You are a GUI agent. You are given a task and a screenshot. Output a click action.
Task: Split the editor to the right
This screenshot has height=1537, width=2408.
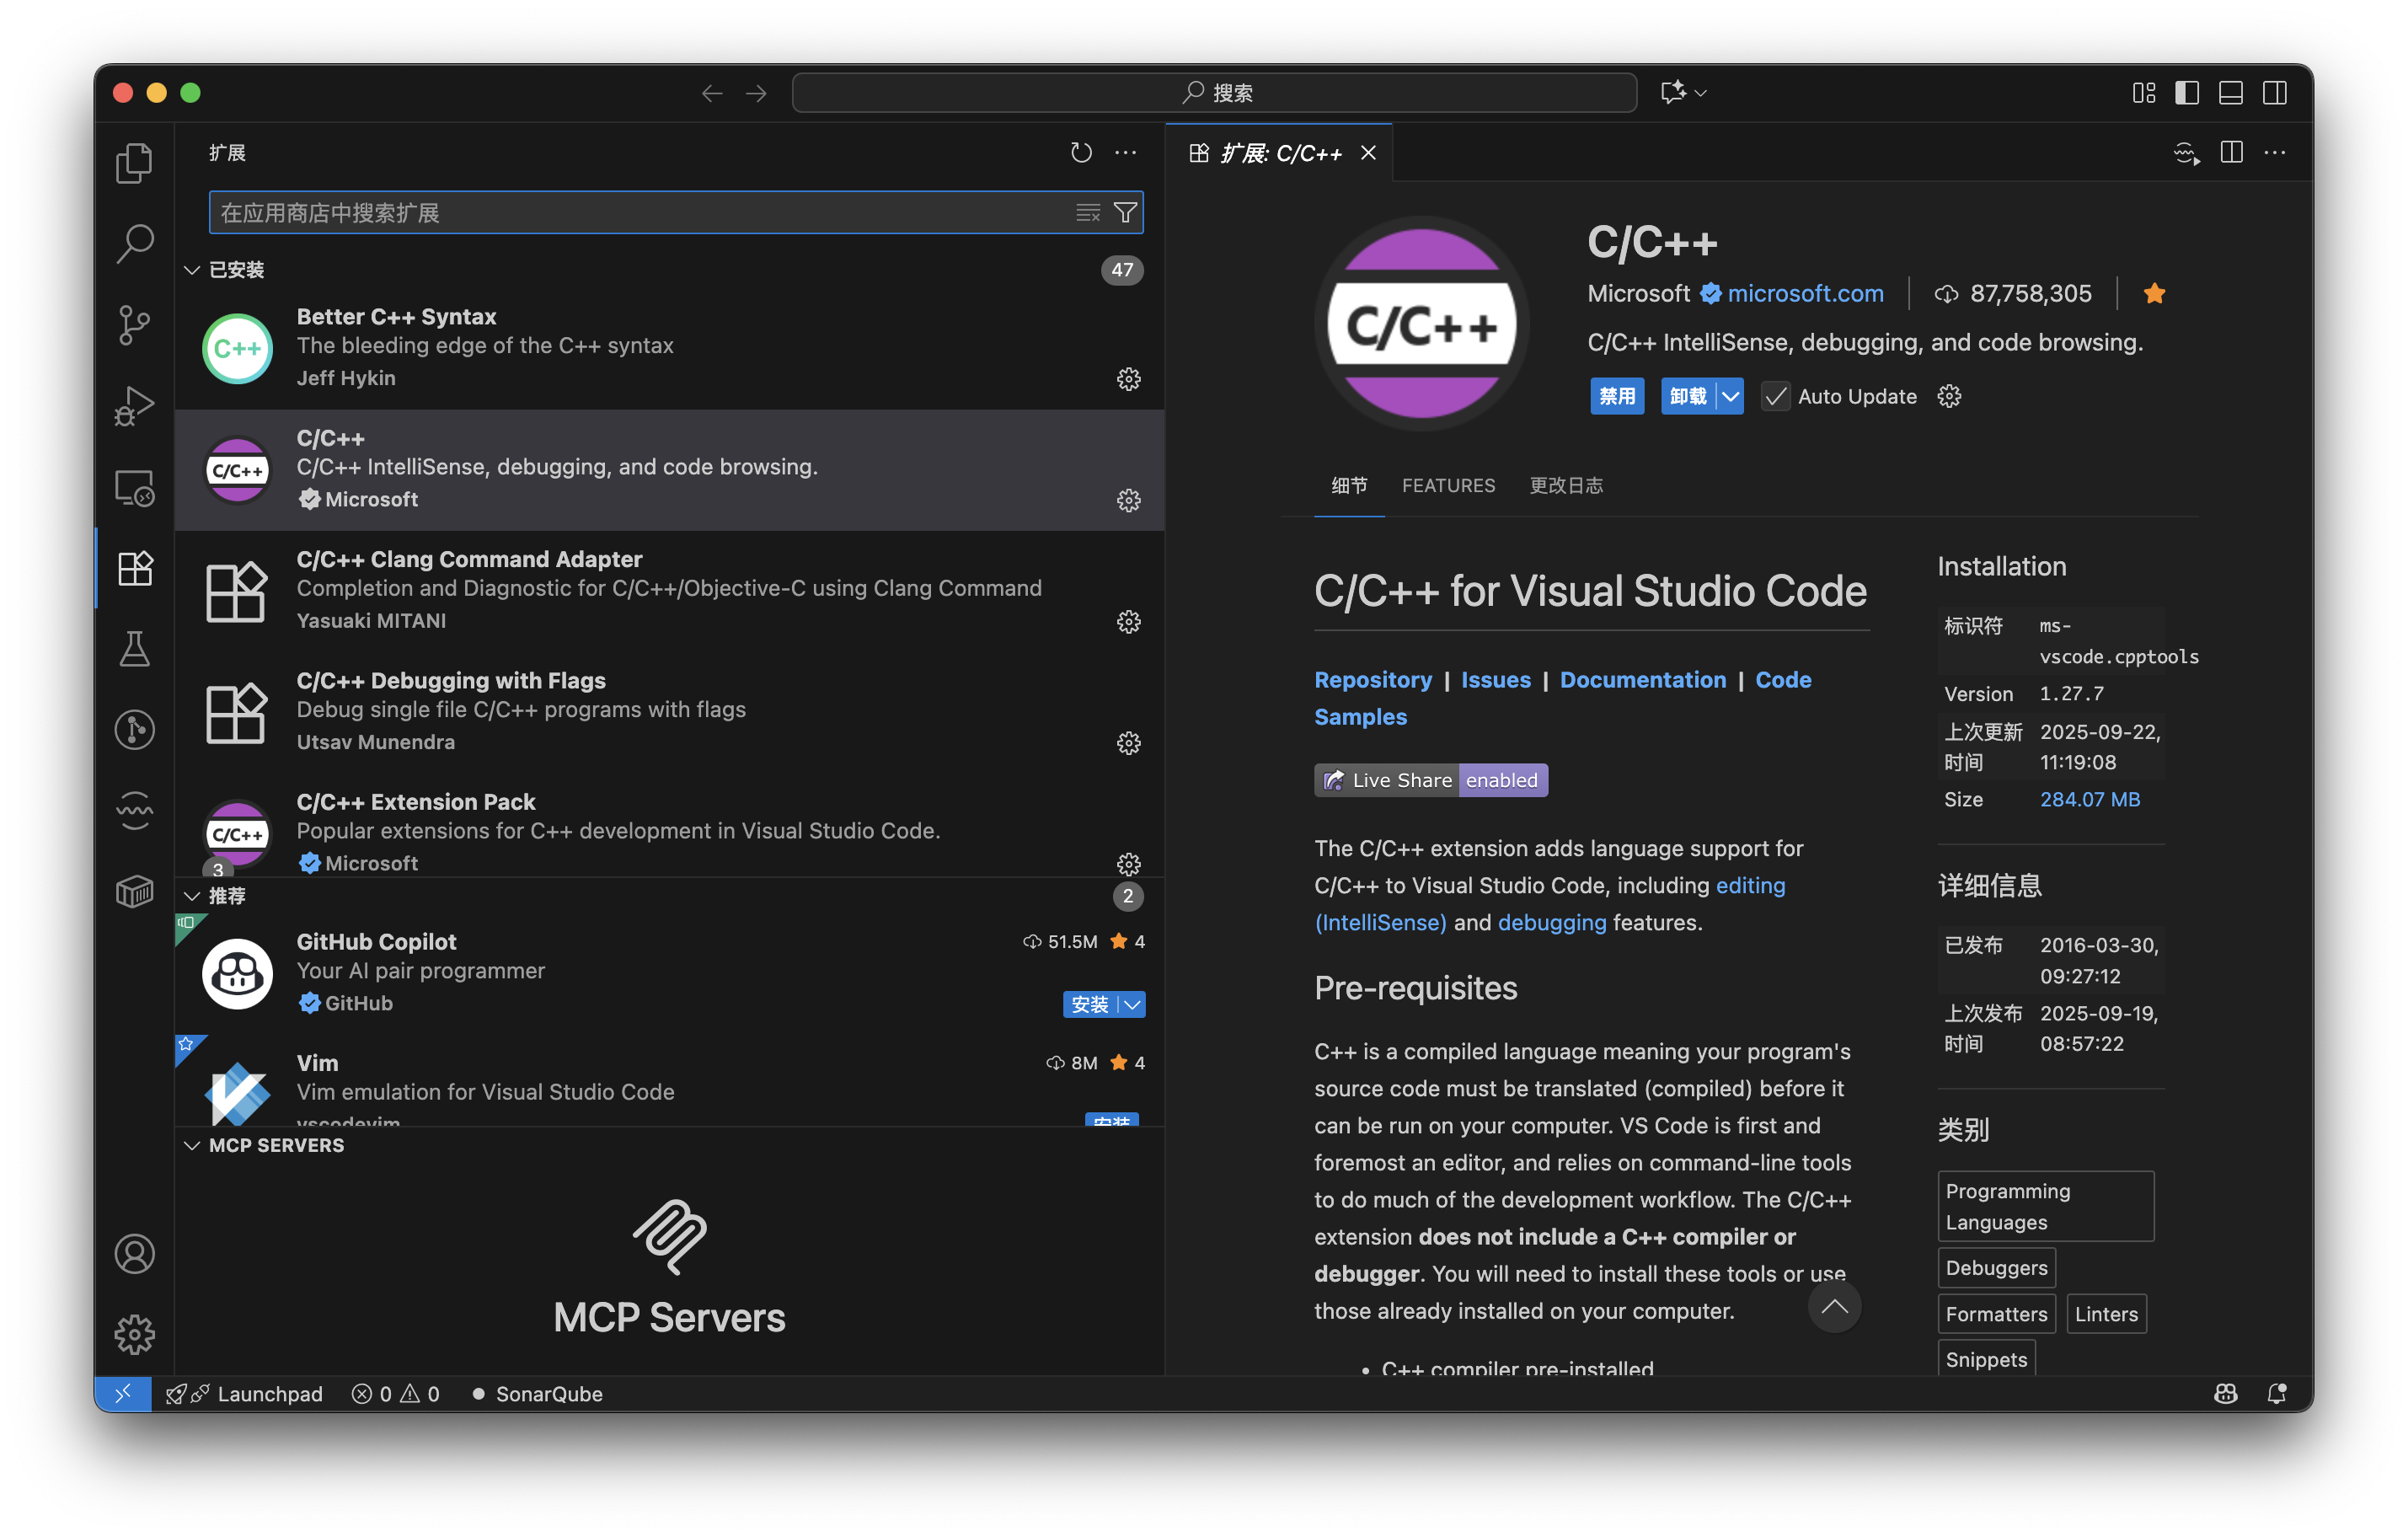coord(2231,152)
